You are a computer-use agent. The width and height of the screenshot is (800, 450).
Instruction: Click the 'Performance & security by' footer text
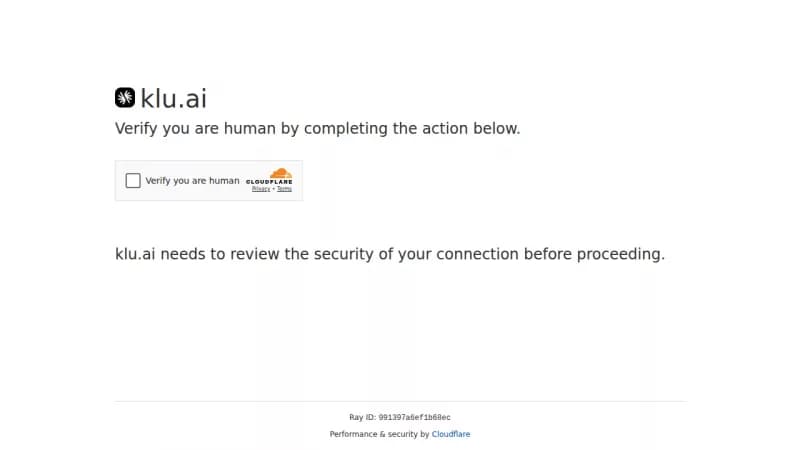[380, 434]
